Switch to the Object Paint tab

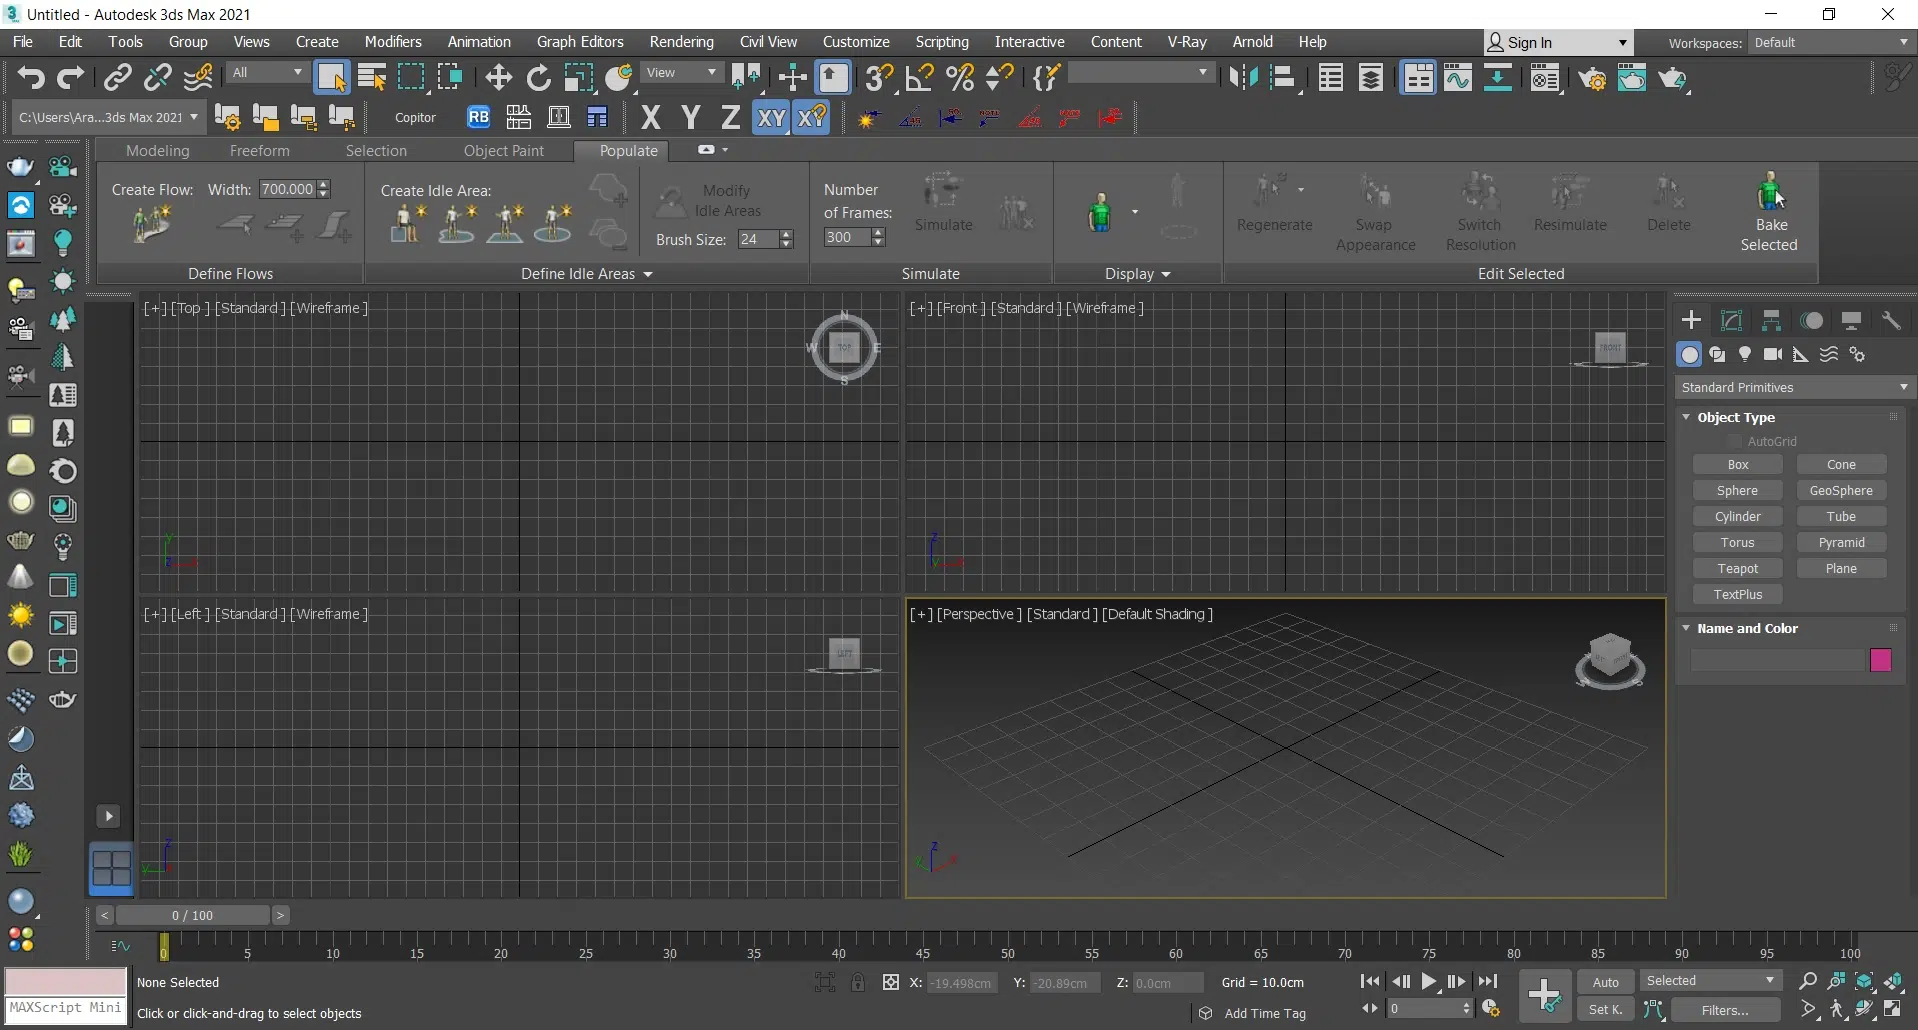tap(503, 151)
